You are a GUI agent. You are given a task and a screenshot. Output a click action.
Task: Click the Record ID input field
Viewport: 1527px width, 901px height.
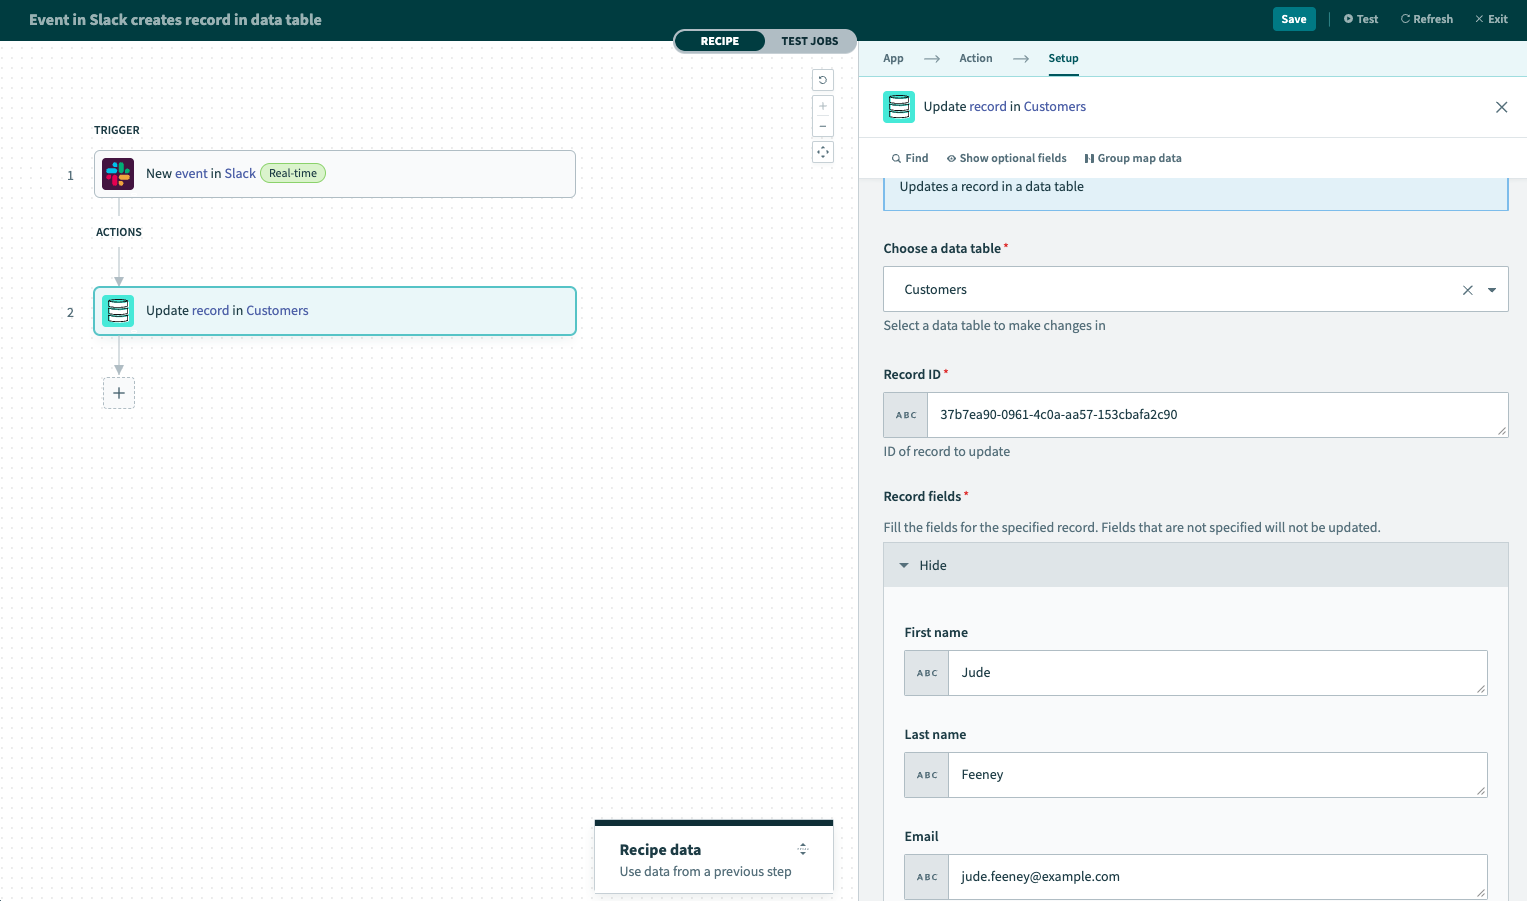point(1215,415)
